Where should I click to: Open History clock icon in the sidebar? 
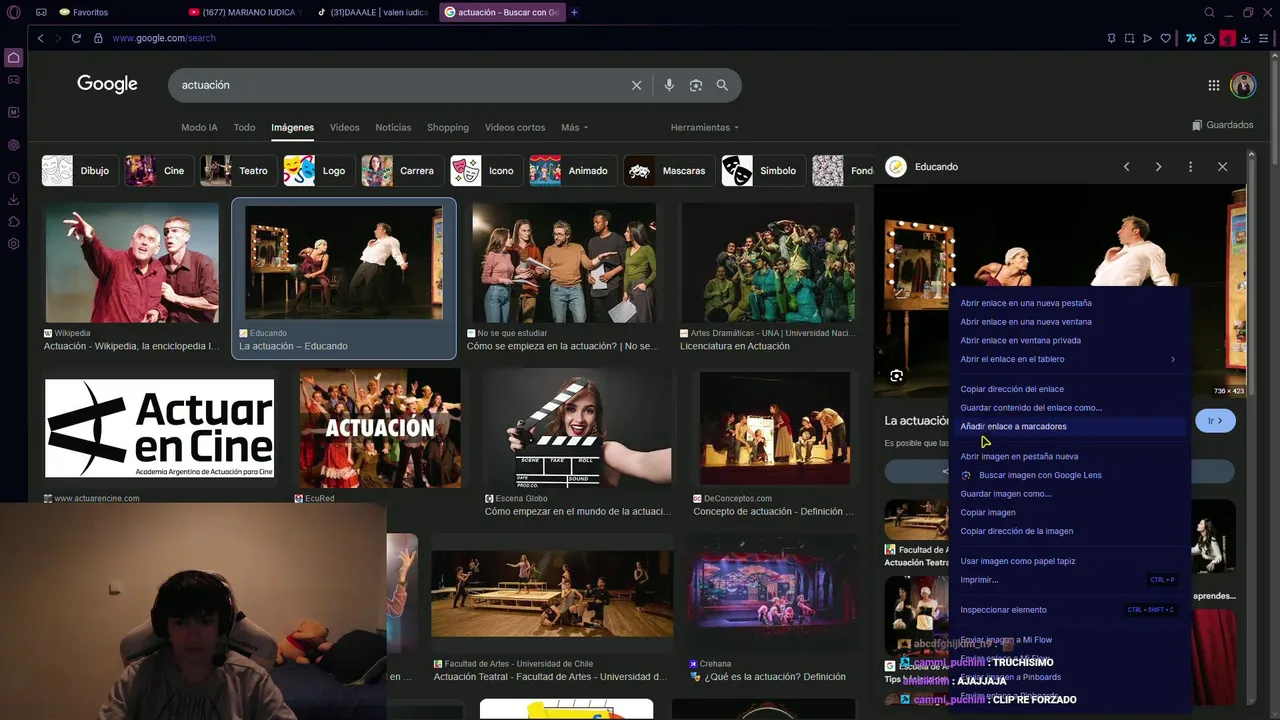coord(14,178)
